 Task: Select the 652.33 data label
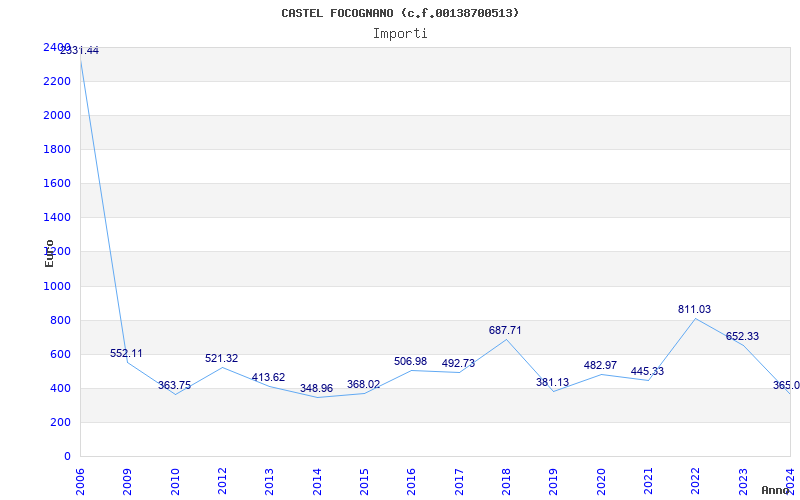coord(742,336)
